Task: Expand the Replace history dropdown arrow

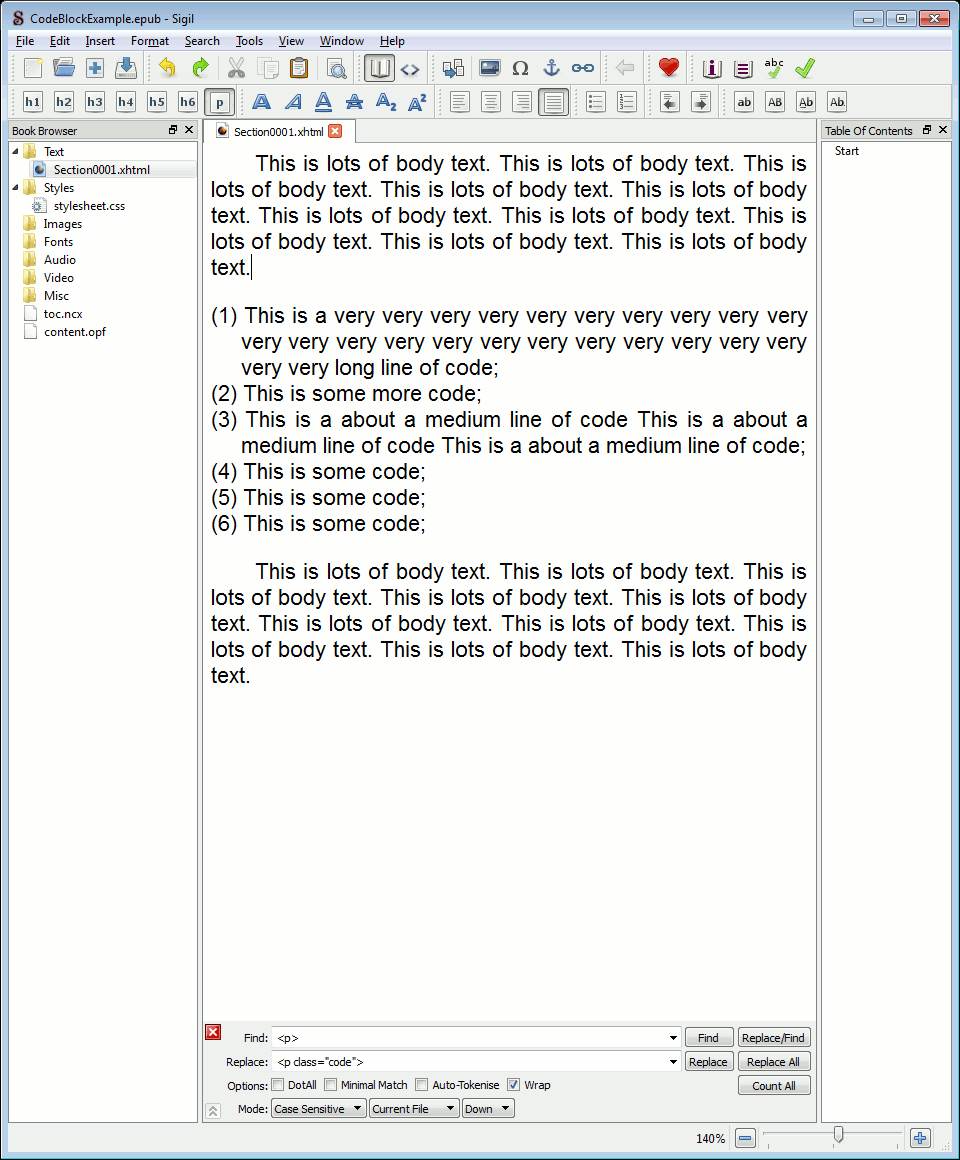Action: (673, 1062)
